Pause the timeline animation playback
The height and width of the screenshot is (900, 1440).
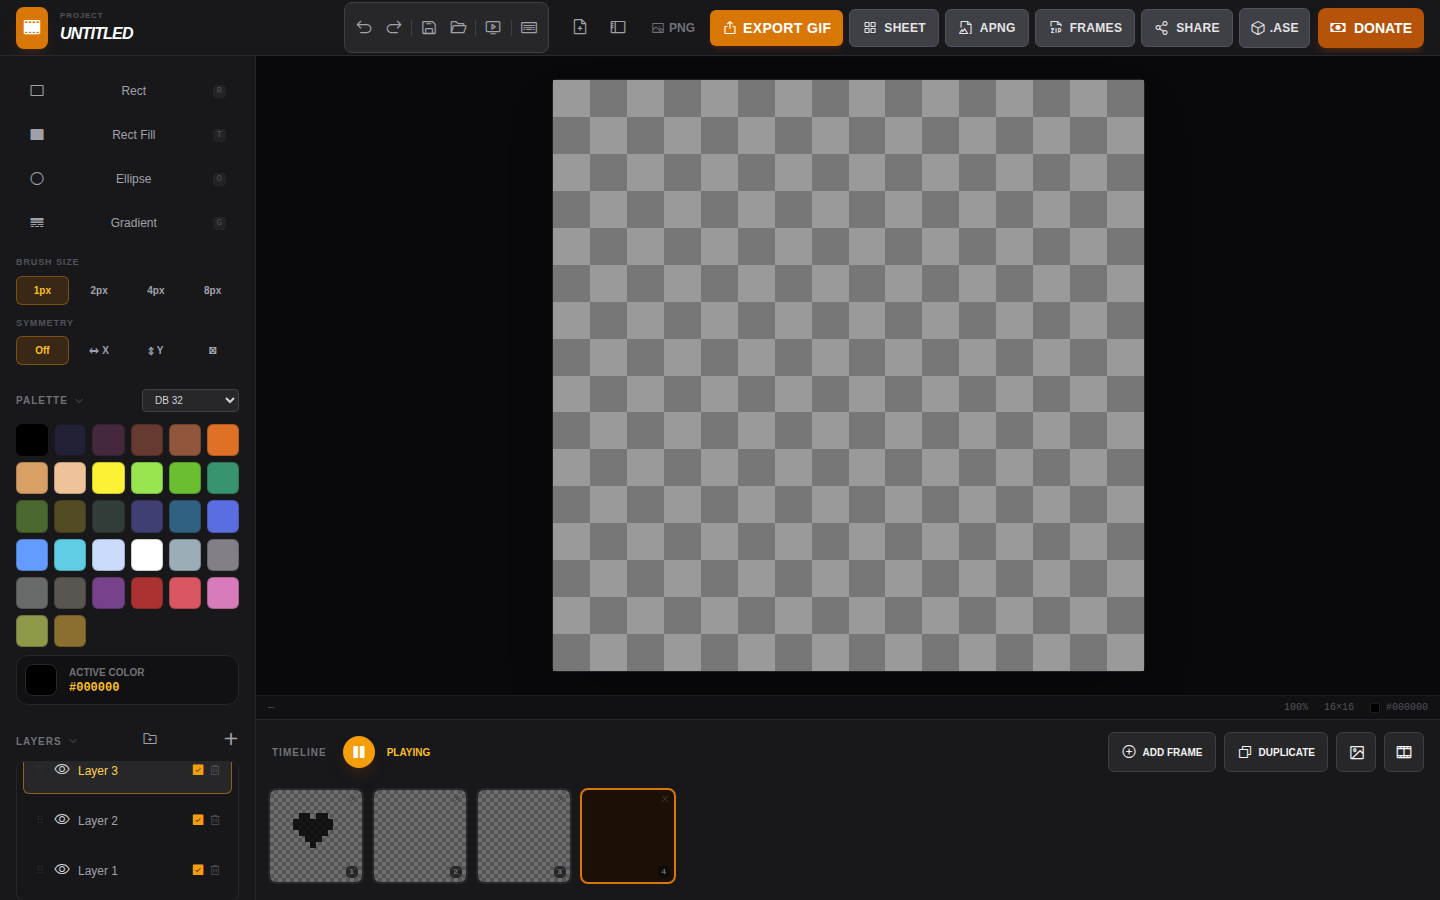pos(359,752)
